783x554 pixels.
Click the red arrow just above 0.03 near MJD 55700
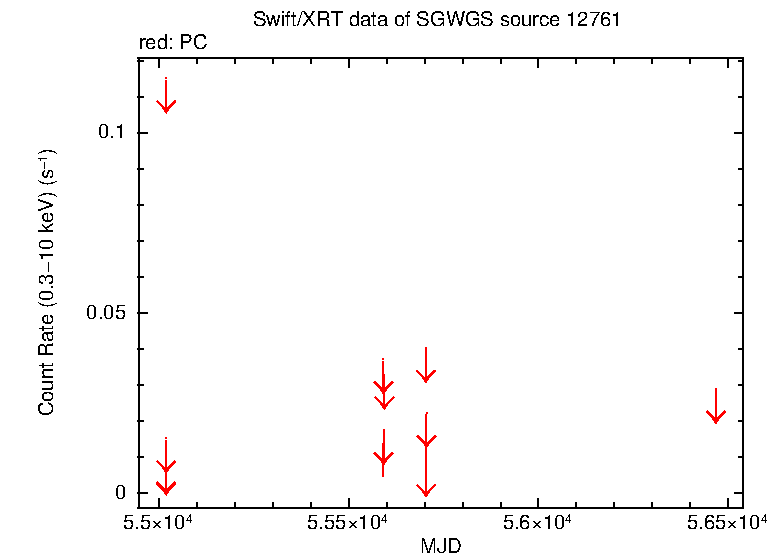coord(426,374)
